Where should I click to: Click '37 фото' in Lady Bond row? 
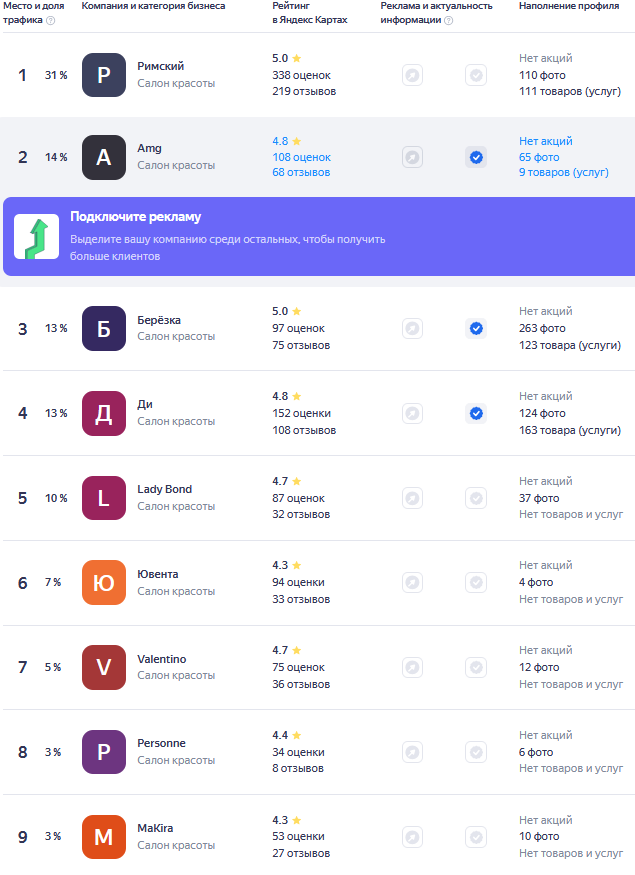(x=539, y=498)
